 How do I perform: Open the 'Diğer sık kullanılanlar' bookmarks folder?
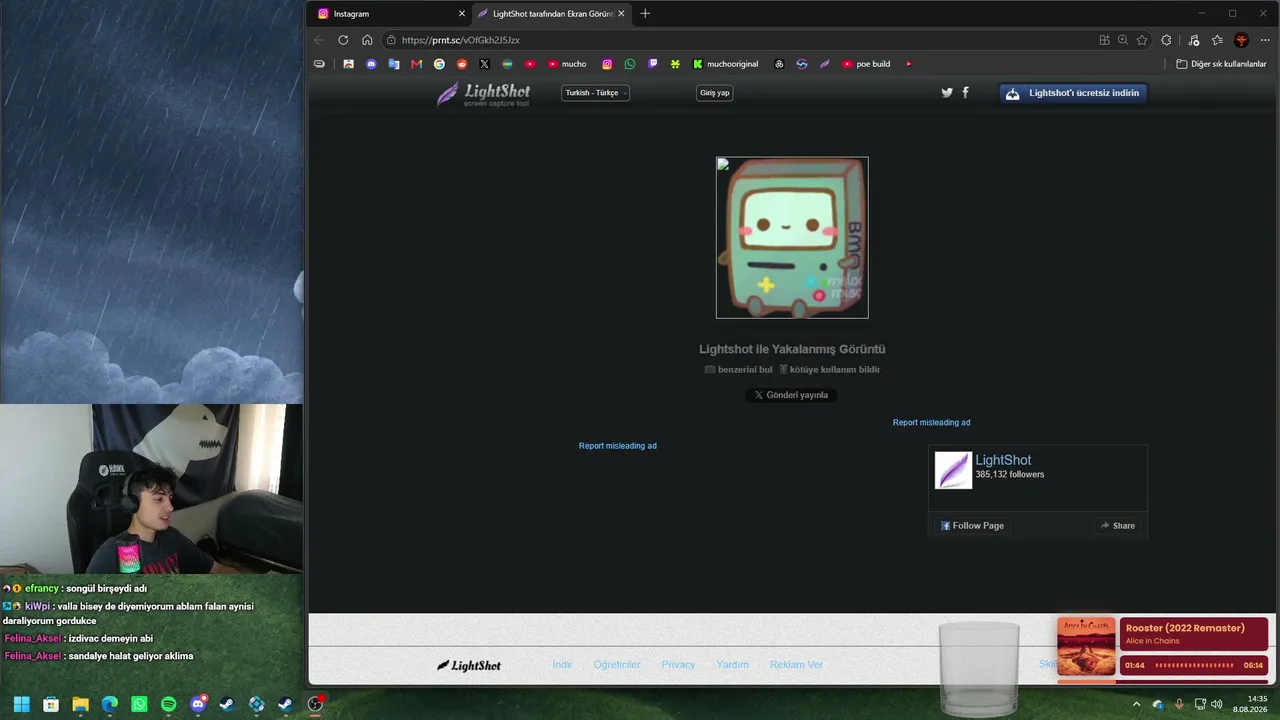1221,64
